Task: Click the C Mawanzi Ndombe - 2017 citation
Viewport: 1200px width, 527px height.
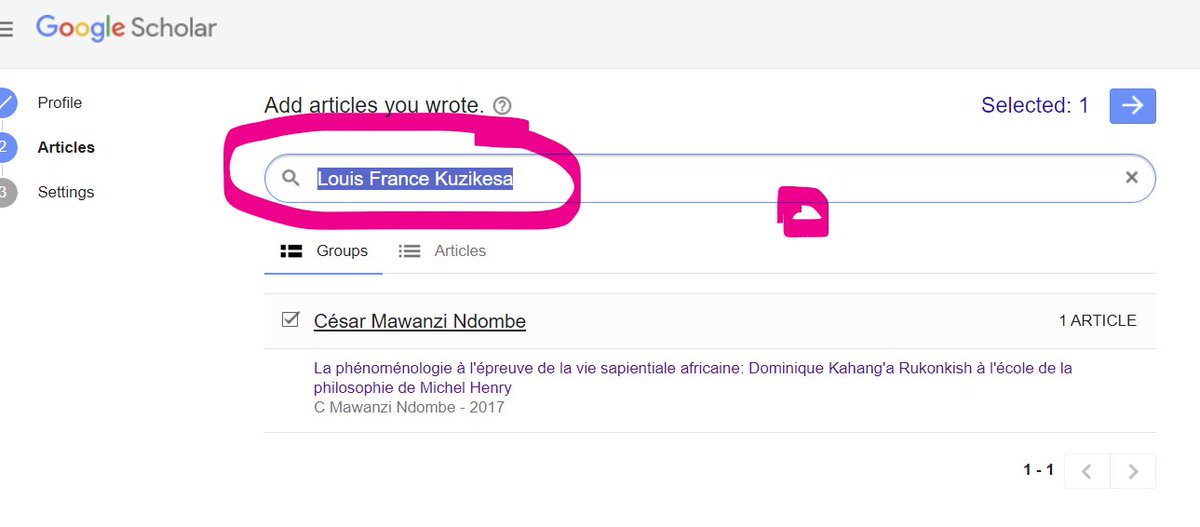Action: [x=409, y=407]
